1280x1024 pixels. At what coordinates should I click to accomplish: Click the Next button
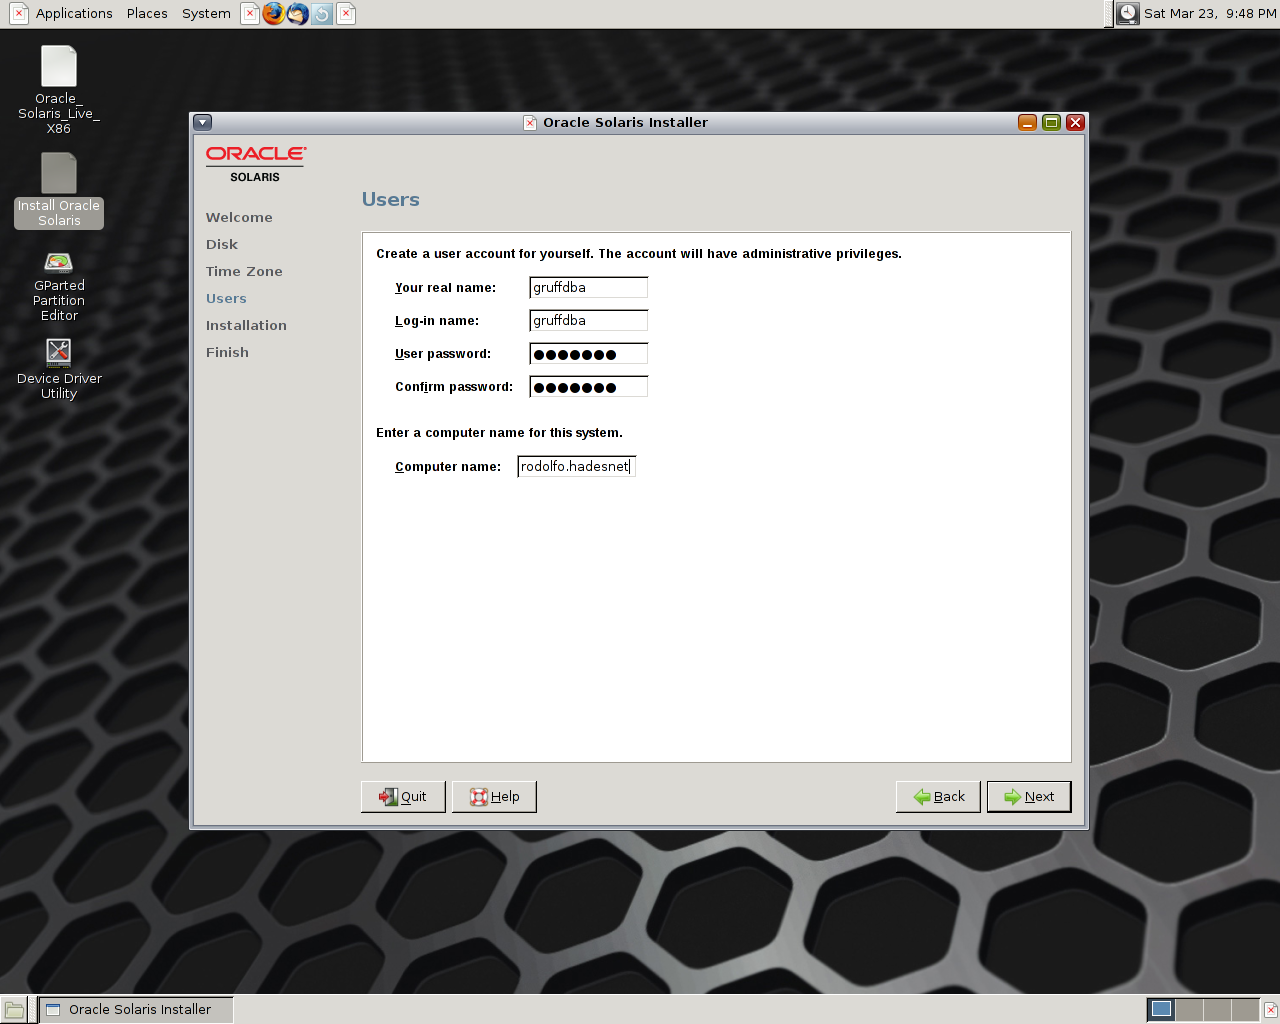pyautogui.click(x=1029, y=797)
